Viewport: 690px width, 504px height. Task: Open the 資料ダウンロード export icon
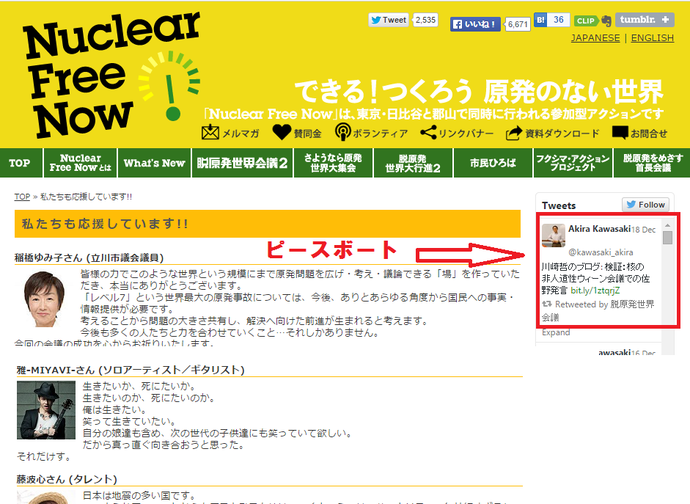click(x=514, y=133)
